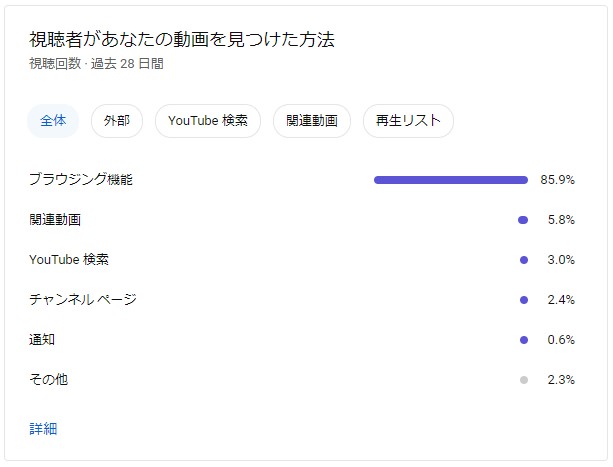Click the 85.9% percentage value
Viewport: 613px width, 467px height.
click(x=557, y=180)
